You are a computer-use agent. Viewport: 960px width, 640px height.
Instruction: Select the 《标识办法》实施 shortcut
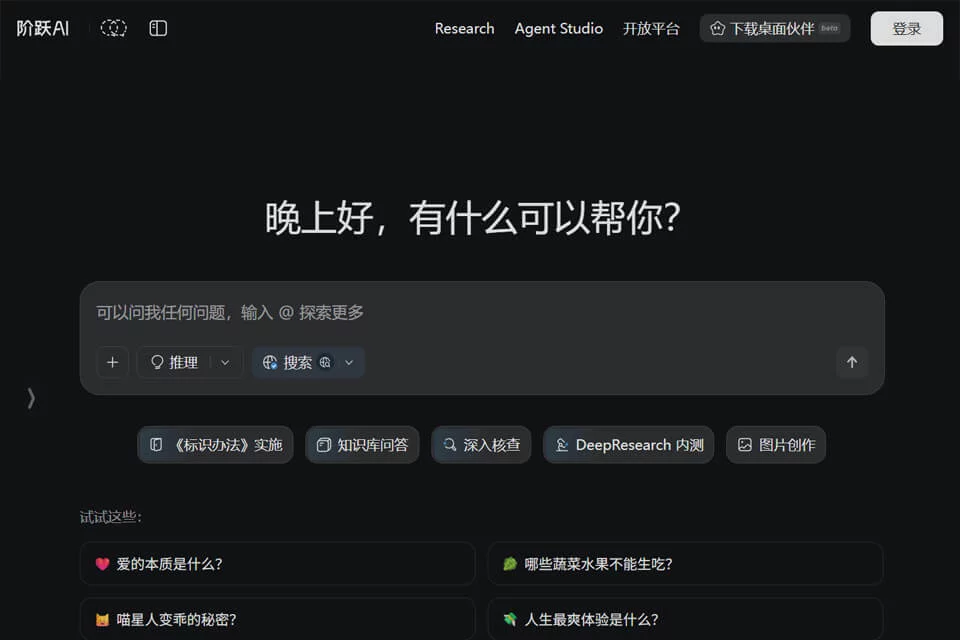tap(216, 445)
